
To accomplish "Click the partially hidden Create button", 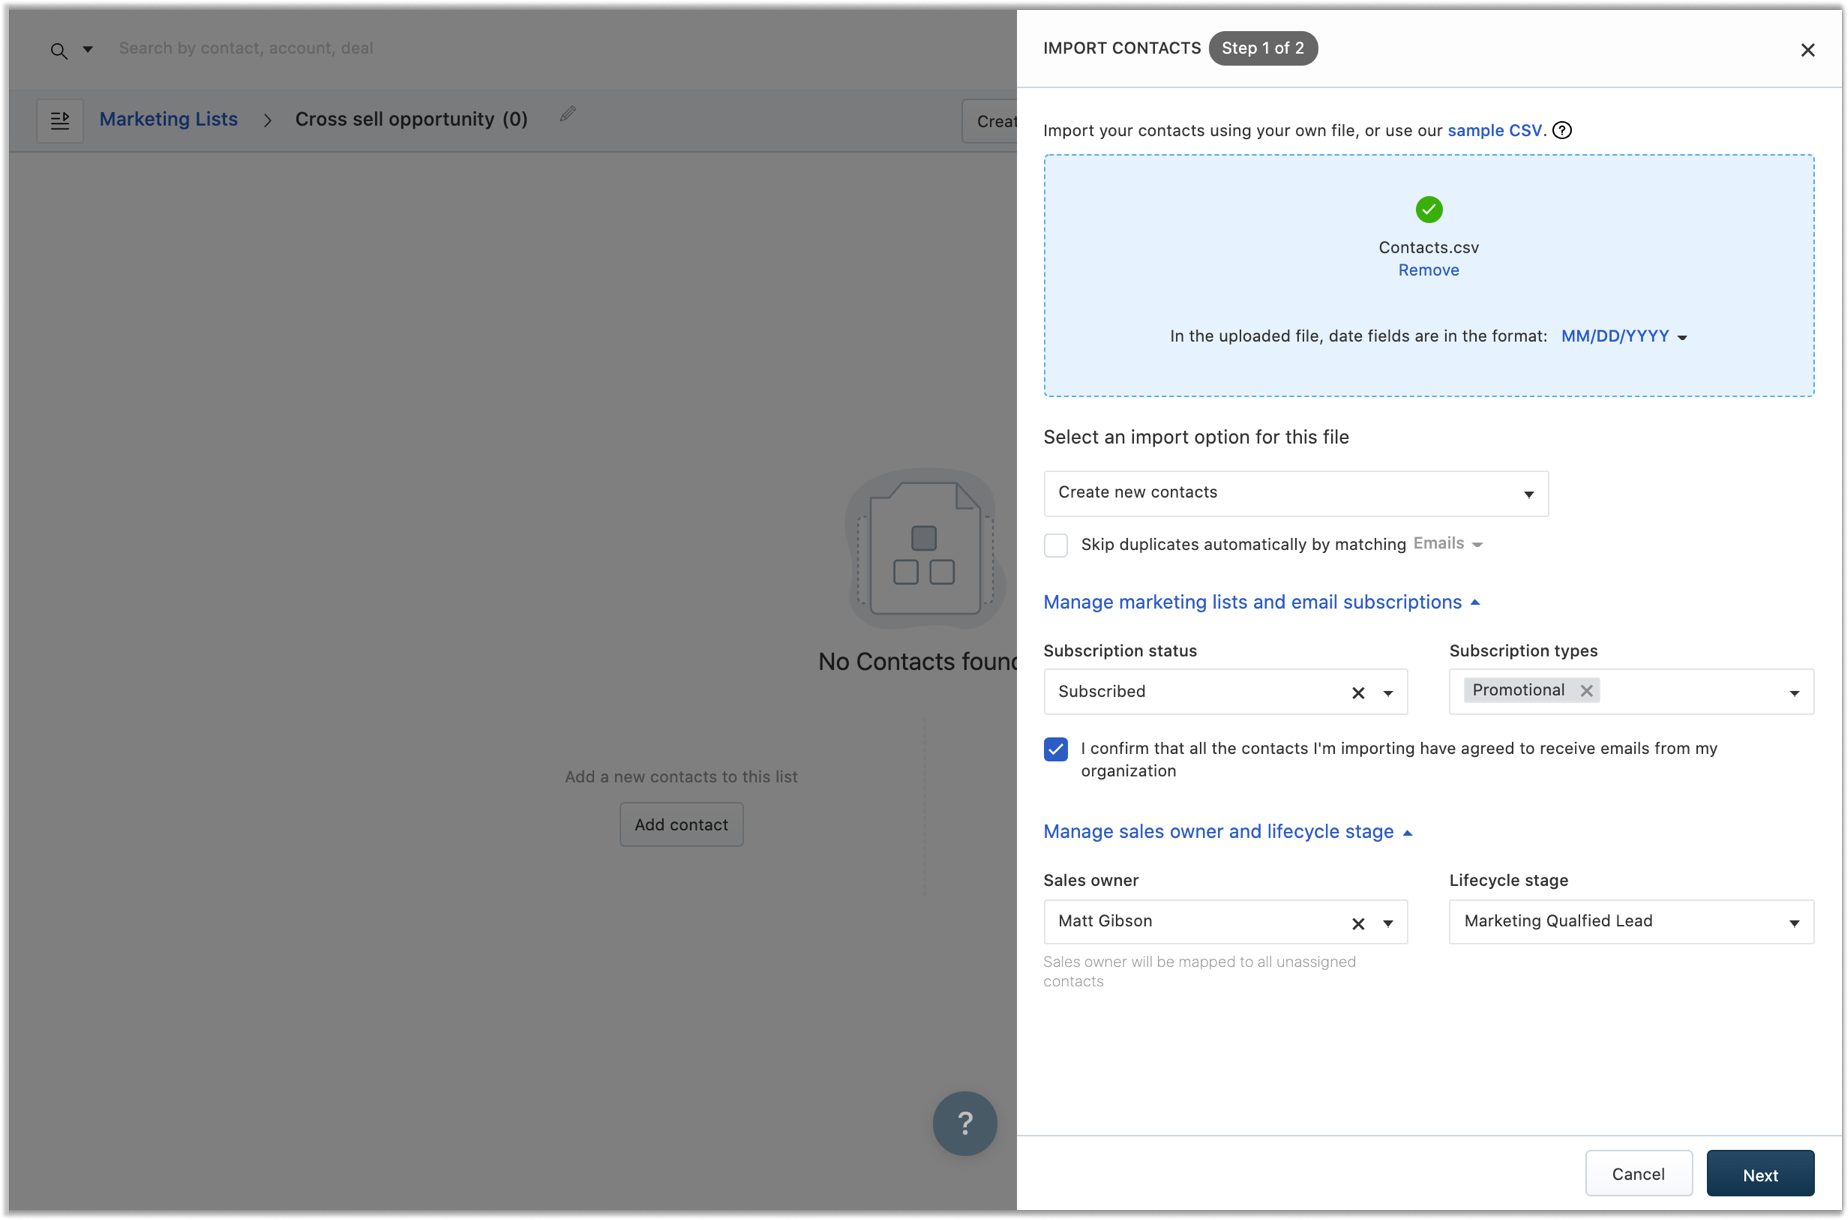I will coord(990,121).
